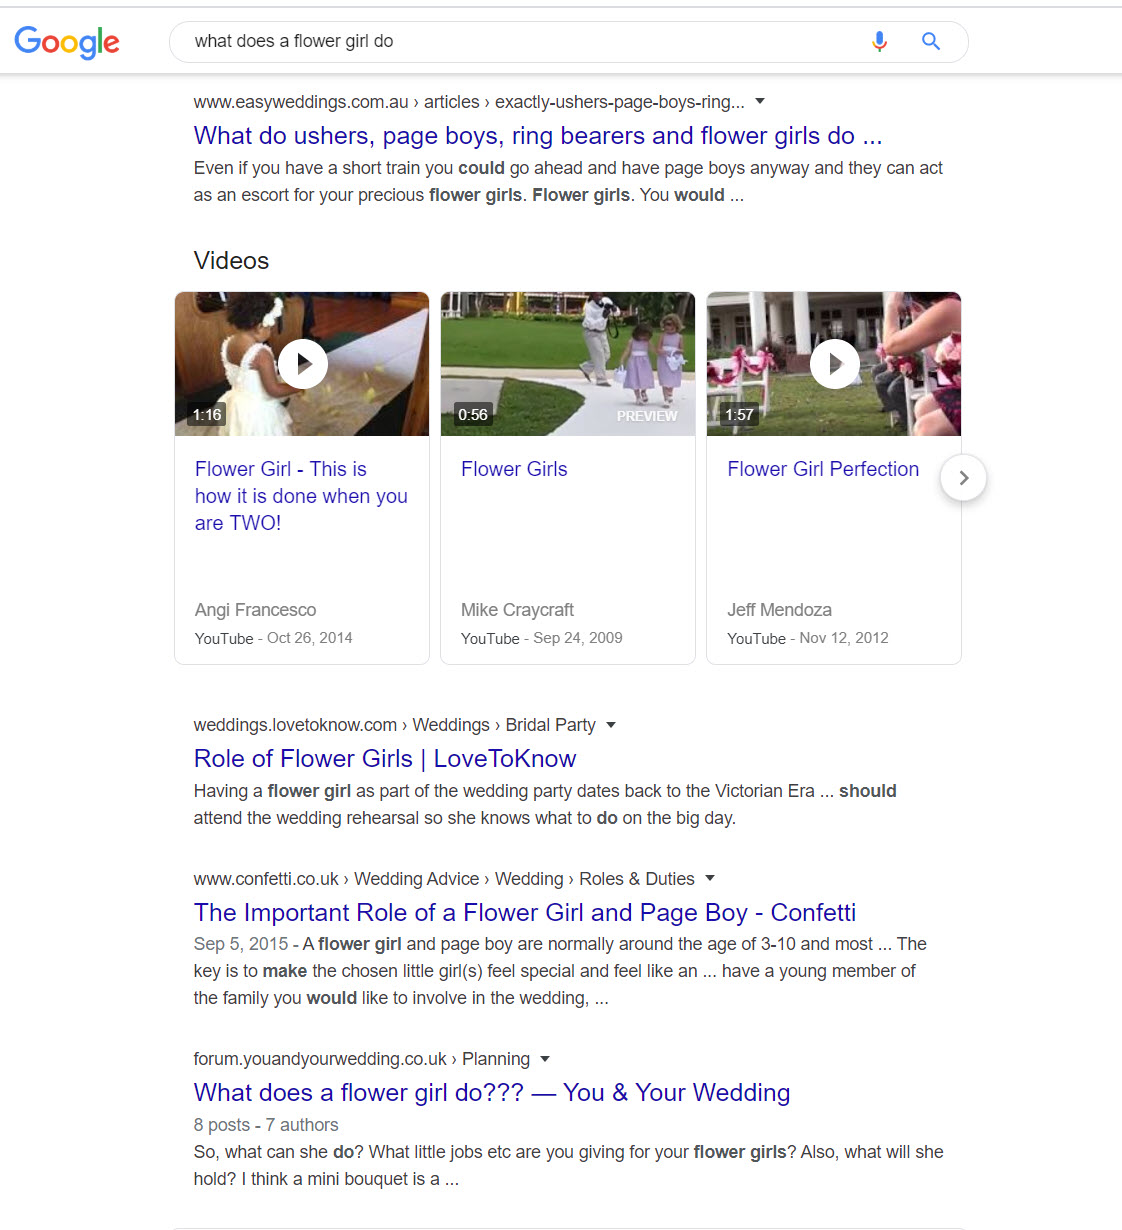Image resolution: width=1122 pixels, height=1230 pixels.
Task: Click next arrow in video carousel
Action: 963,478
